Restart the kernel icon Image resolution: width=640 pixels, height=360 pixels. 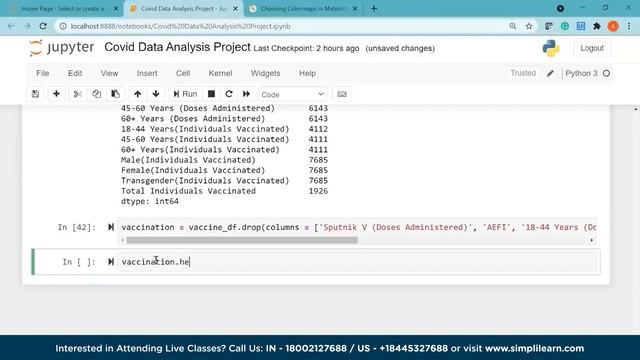[x=229, y=94]
